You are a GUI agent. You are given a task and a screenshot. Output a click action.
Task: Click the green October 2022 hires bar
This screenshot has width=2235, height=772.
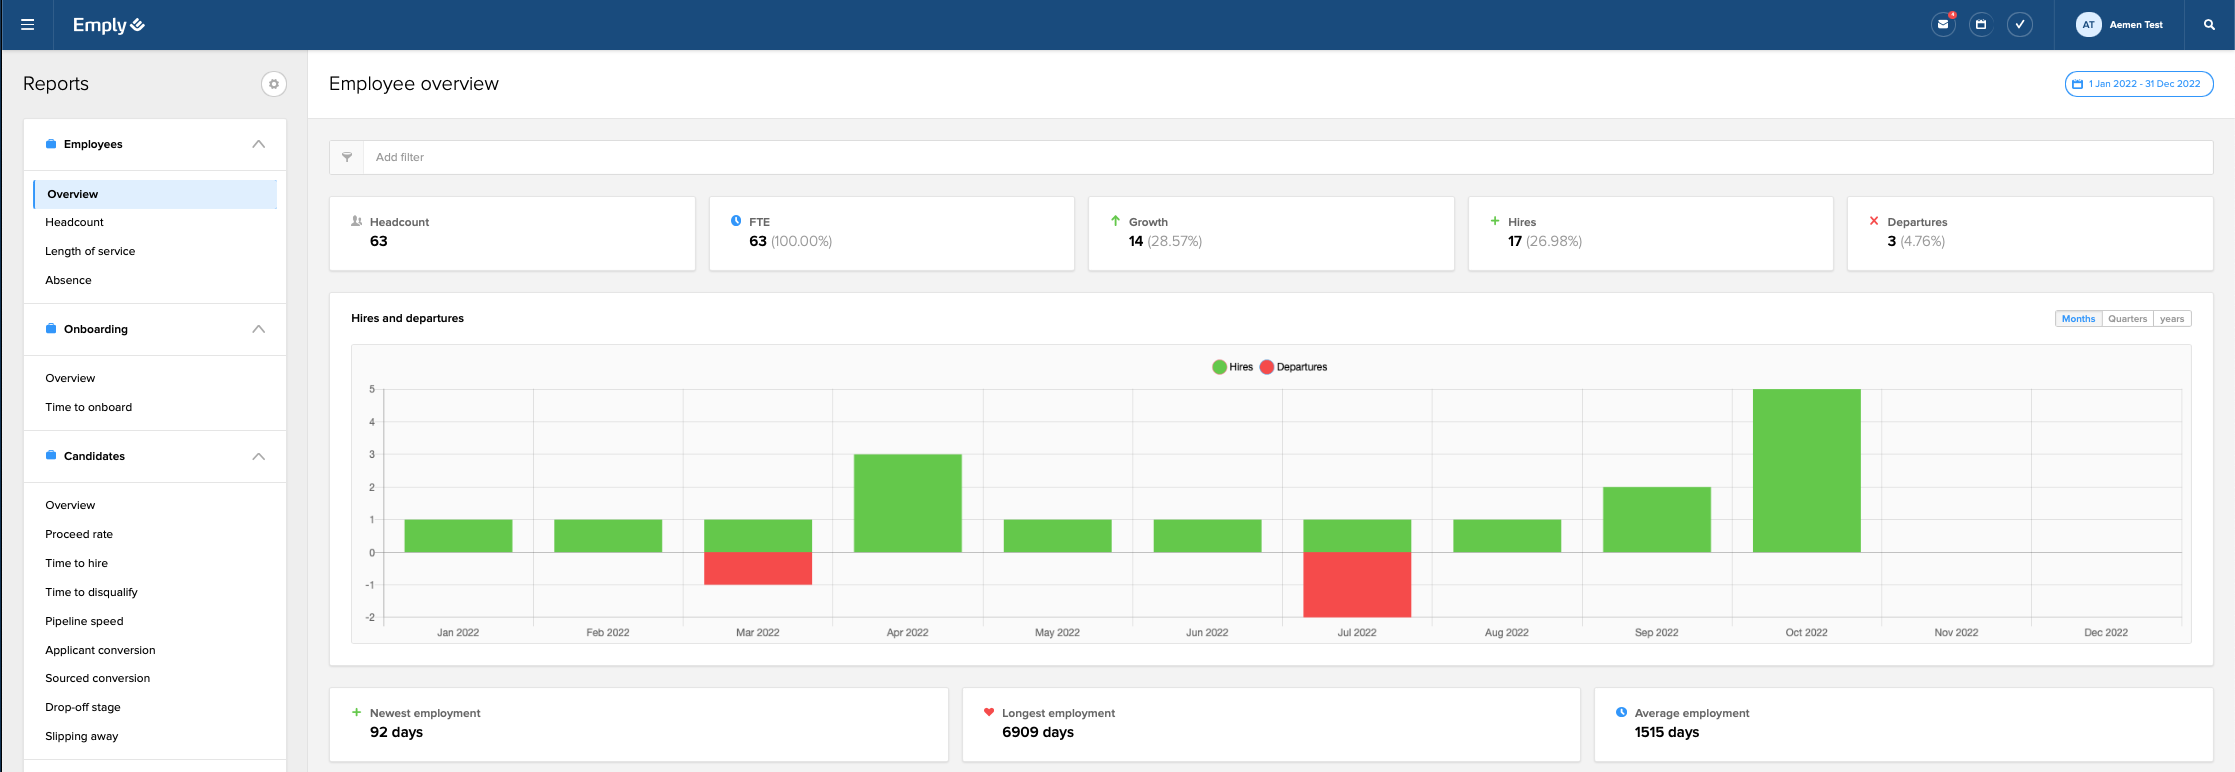click(1806, 470)
